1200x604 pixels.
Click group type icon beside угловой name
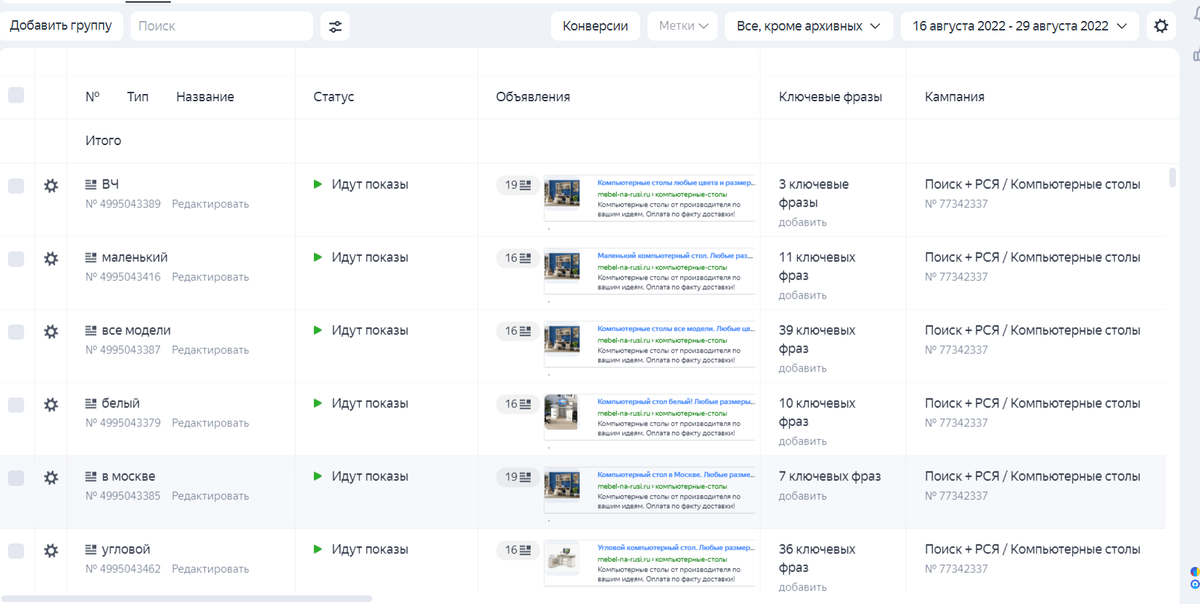tap(91, 550)
